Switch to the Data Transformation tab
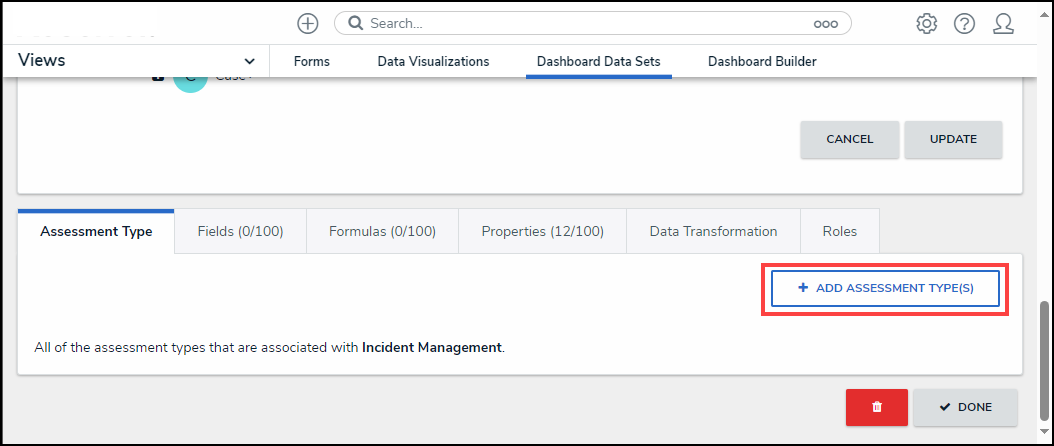This screenshot has height=446, width=1054. (x=713, y=231)
